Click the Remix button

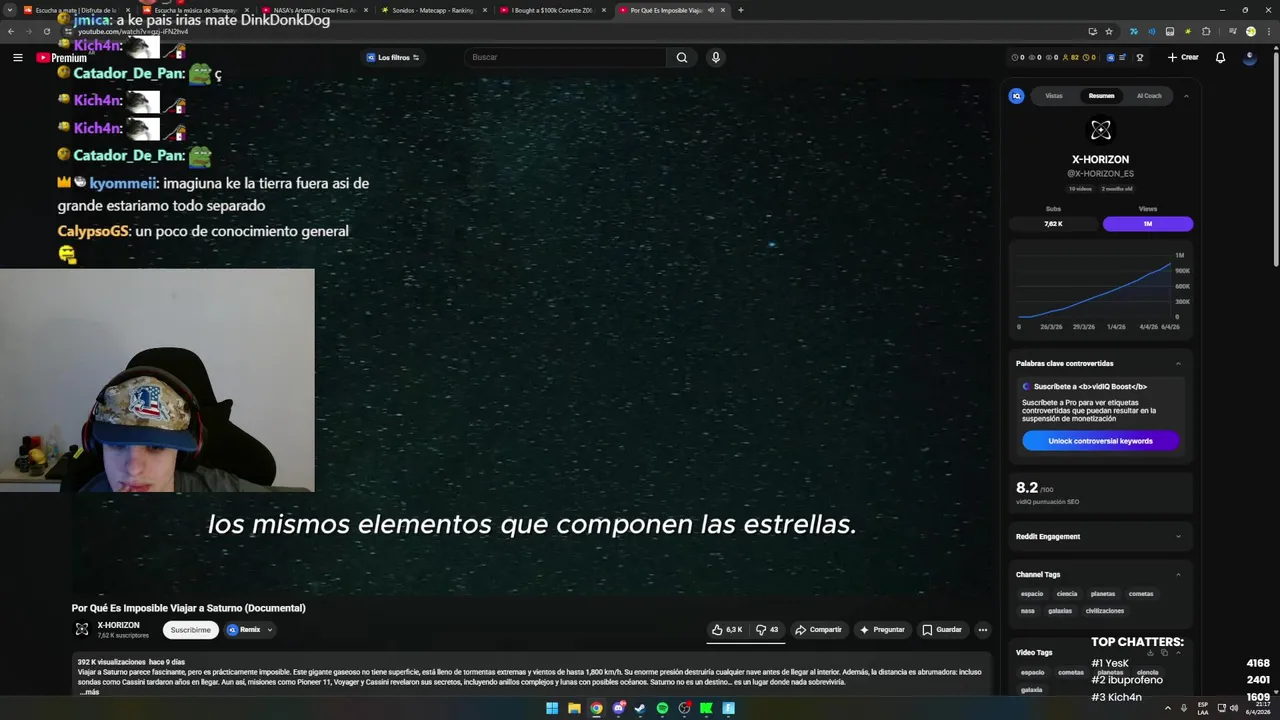tap(244, 630)
